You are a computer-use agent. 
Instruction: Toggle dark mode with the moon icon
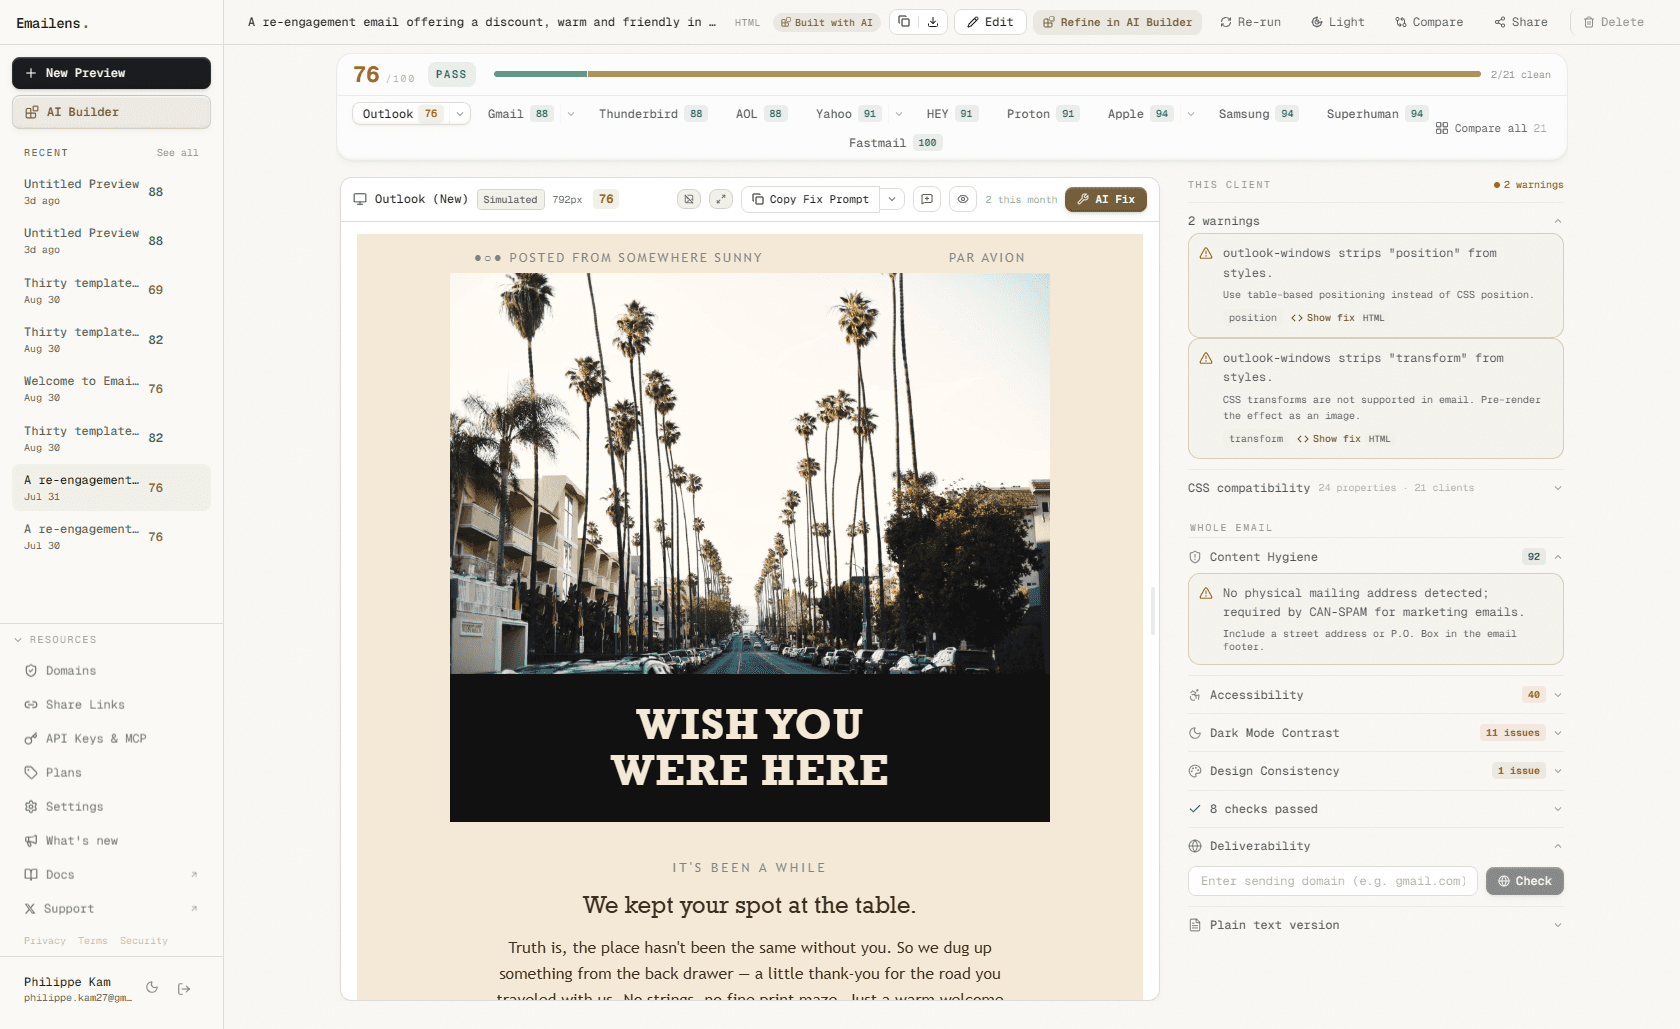152,988
